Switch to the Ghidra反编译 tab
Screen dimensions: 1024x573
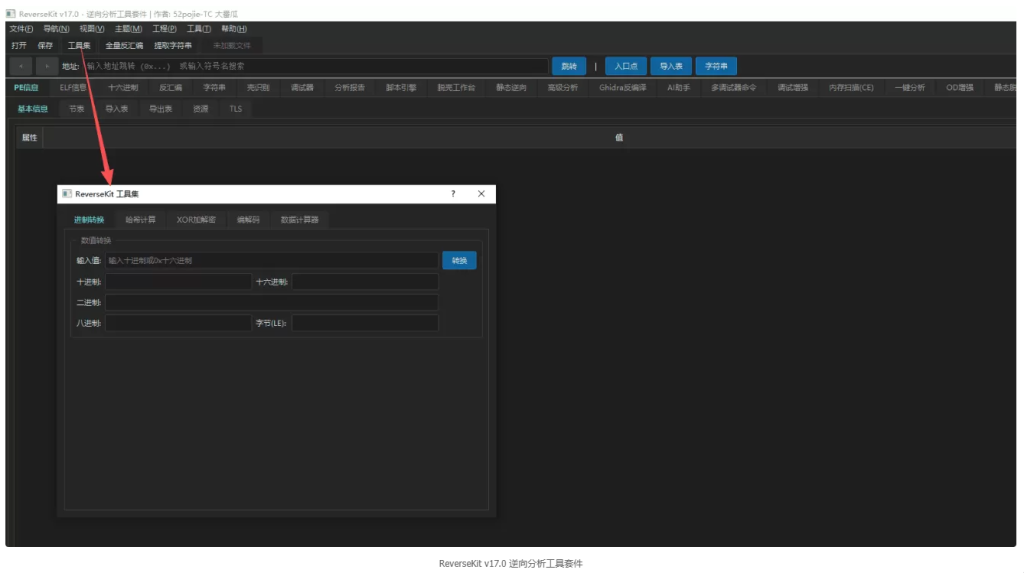click(622, 88)
